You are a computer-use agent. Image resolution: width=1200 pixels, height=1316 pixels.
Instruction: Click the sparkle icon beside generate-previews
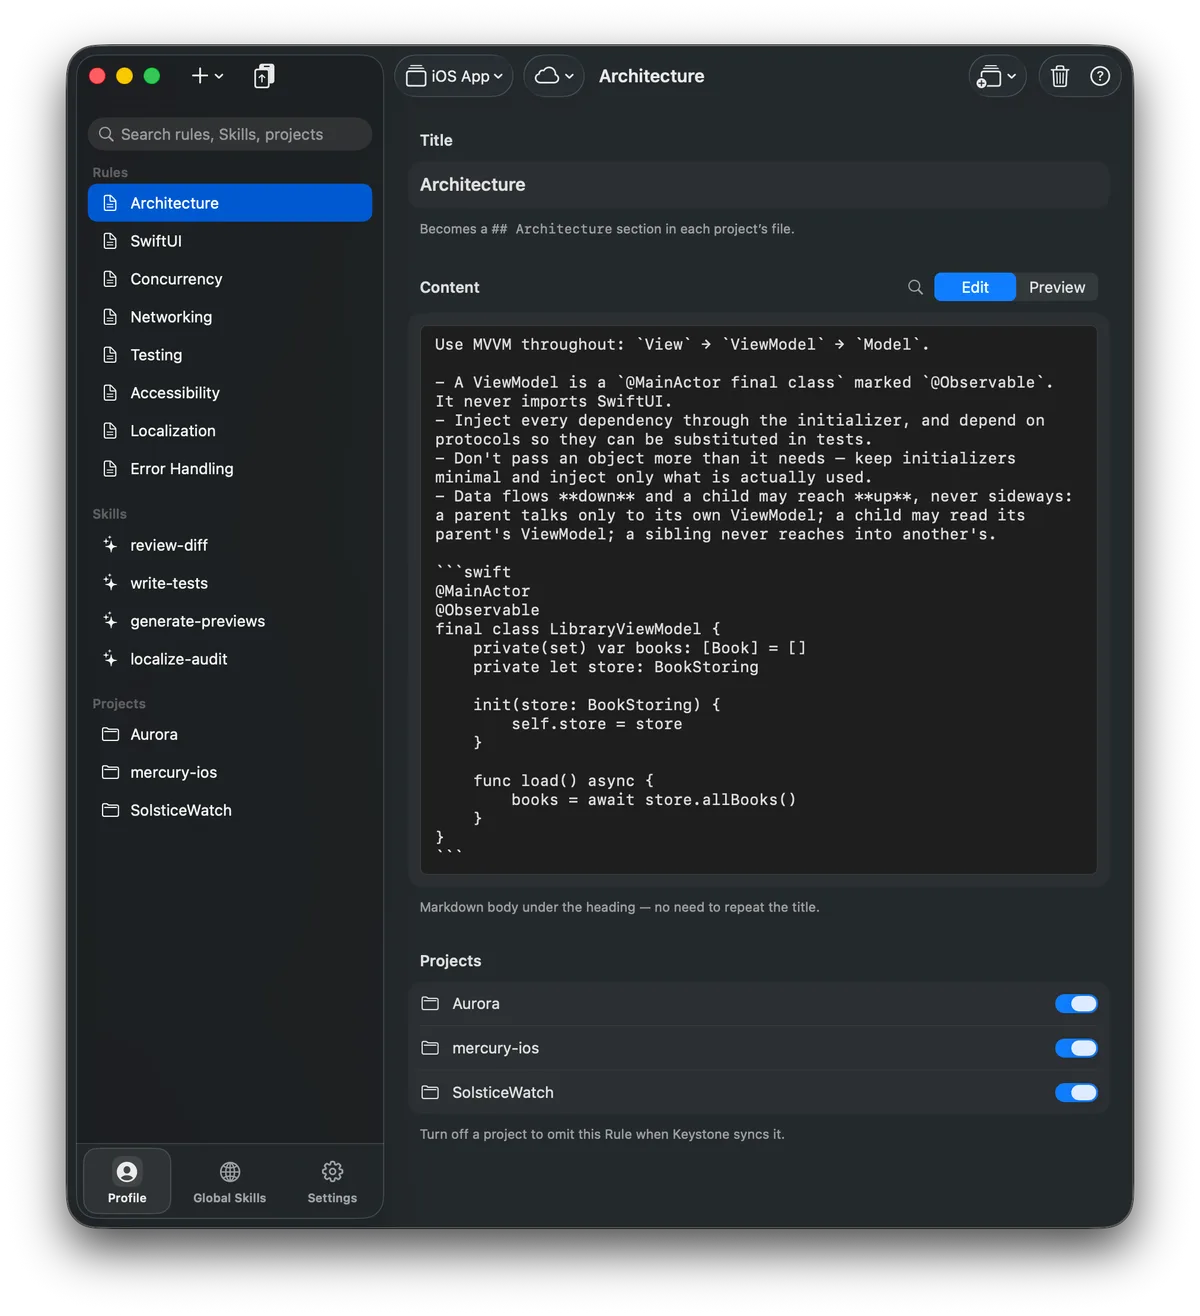click(x=110, y=621)
